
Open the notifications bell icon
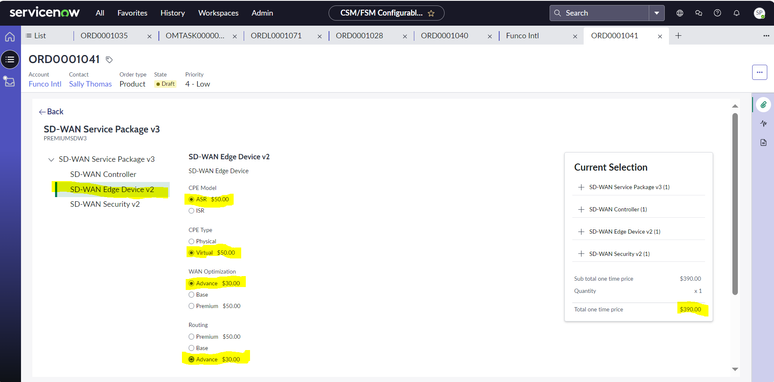736,13
